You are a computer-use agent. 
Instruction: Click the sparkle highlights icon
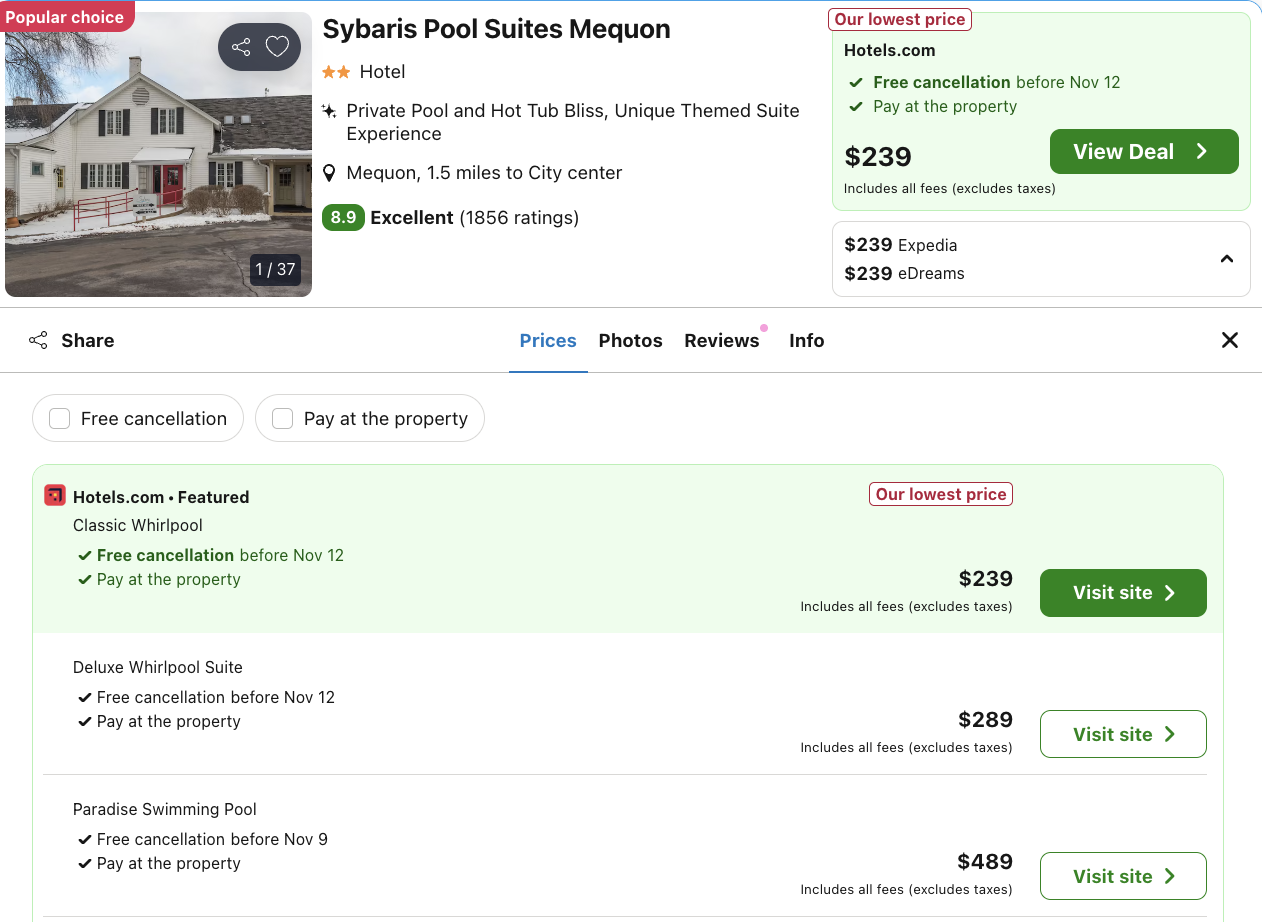click(x=329, y=111)
